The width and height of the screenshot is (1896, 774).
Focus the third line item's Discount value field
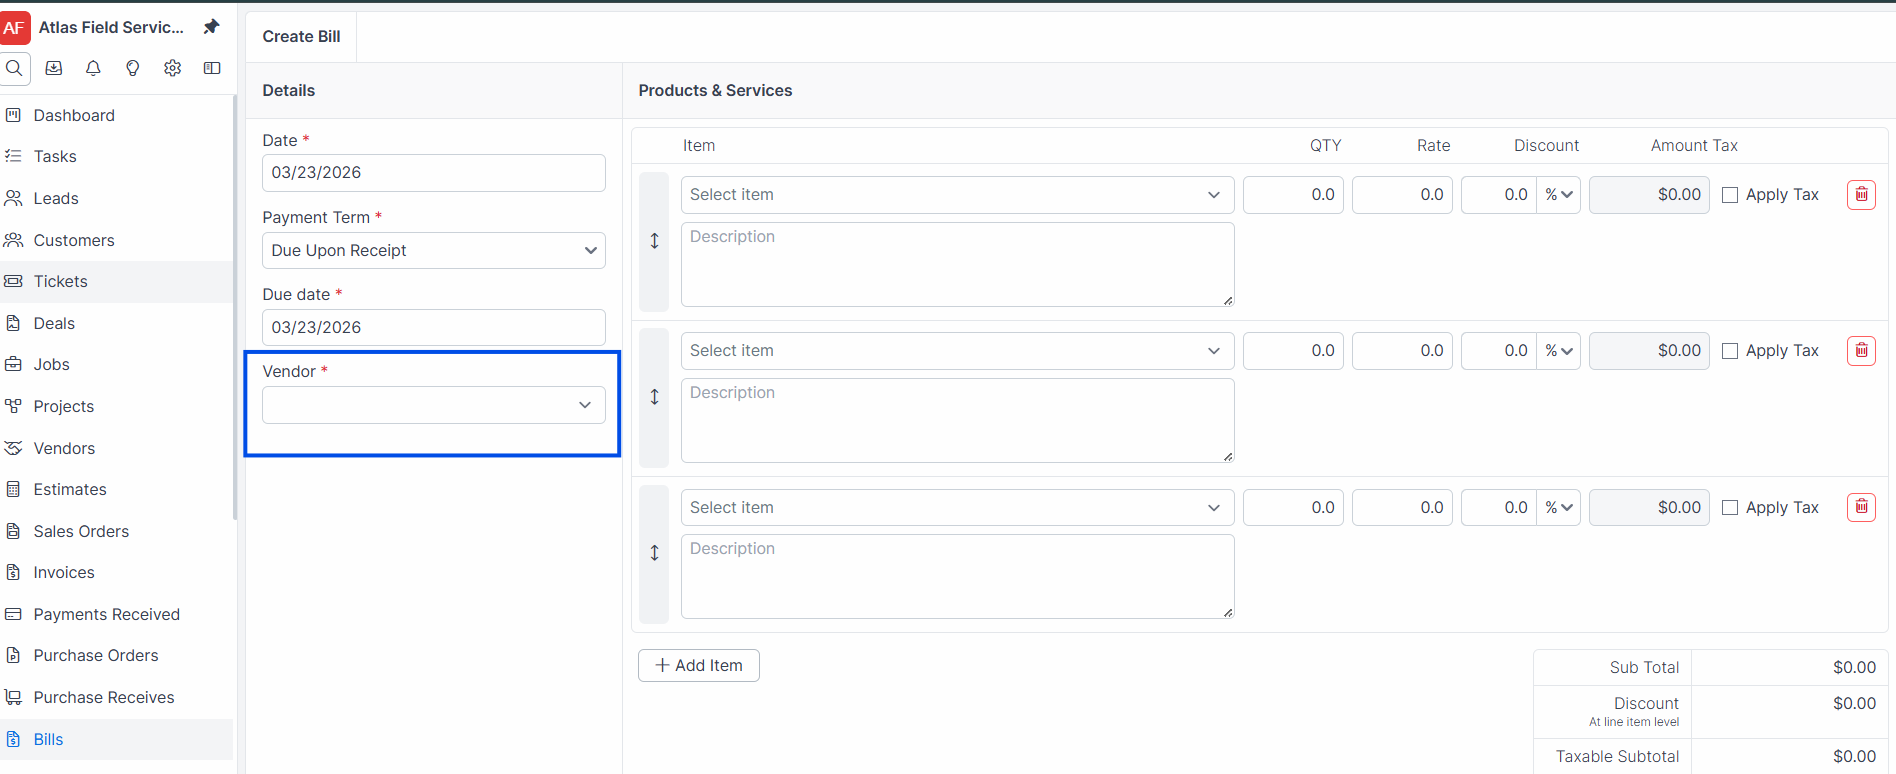[1499, 507]
